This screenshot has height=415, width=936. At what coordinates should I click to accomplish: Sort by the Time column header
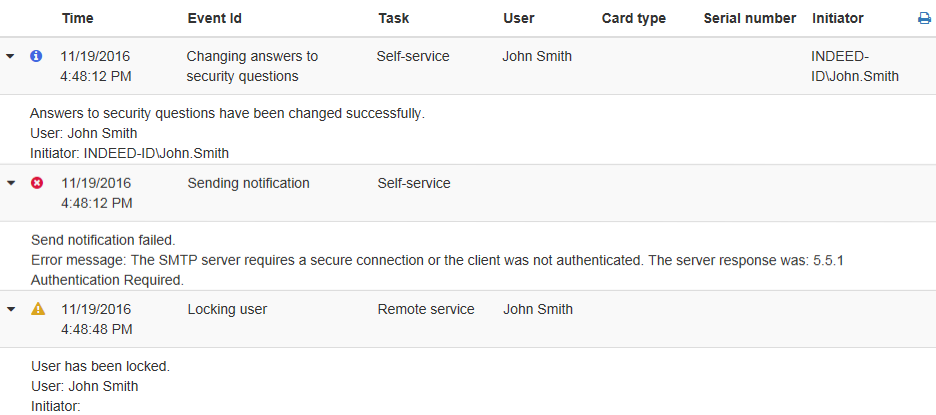[78, 19]
